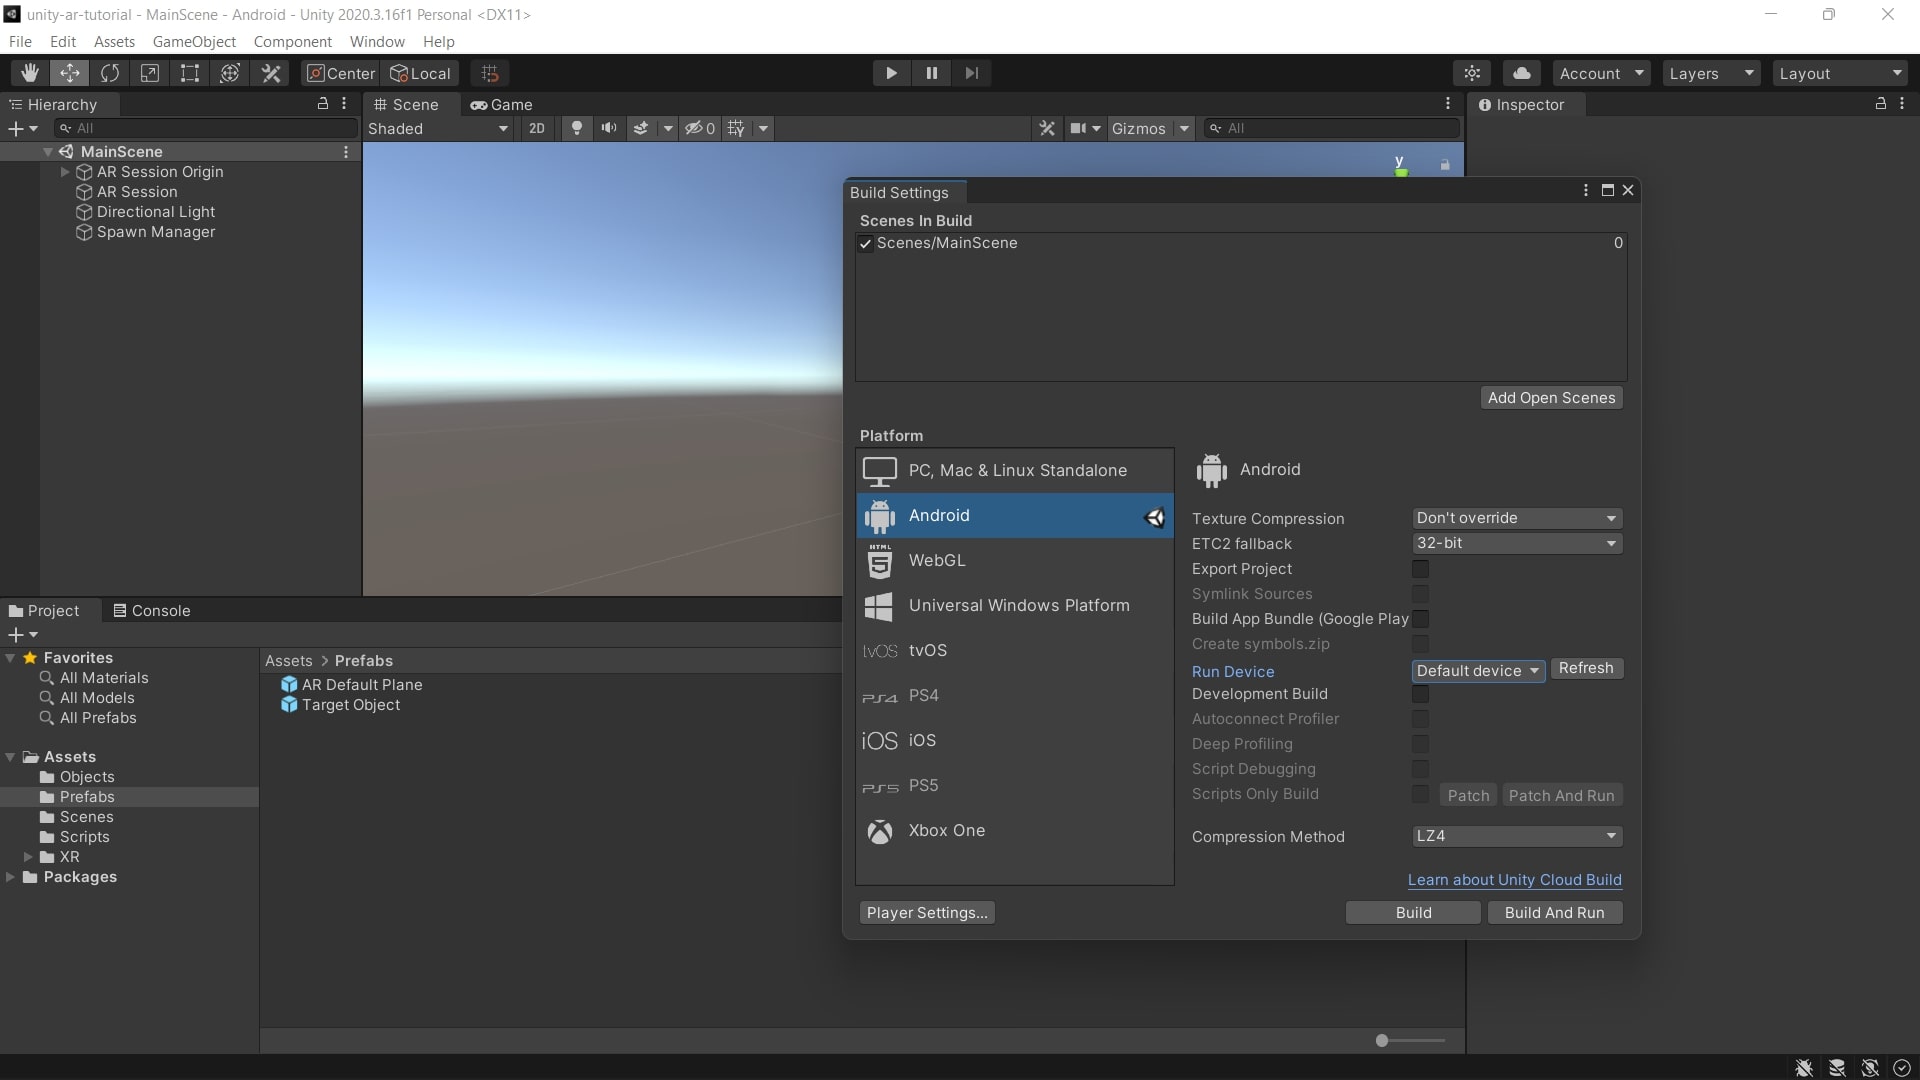Click the Learn about Unity Cloud Build link
The width and height of the screenshot is (1920, 1080).
point(1514,878)
